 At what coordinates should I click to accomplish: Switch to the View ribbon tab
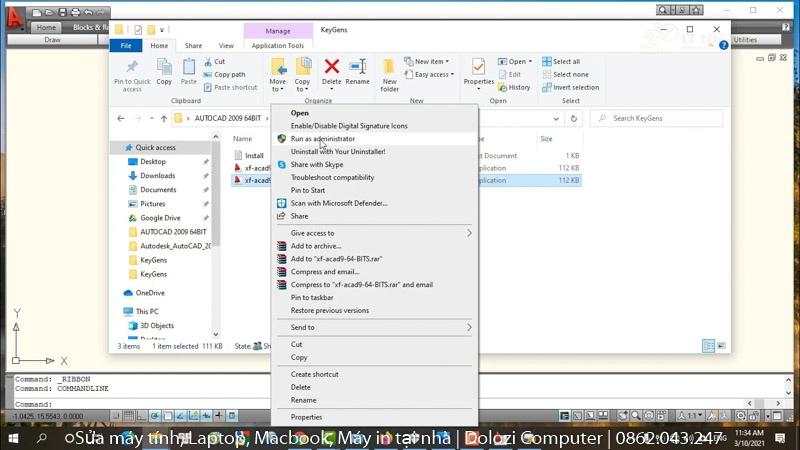click(x=226, y=45)
